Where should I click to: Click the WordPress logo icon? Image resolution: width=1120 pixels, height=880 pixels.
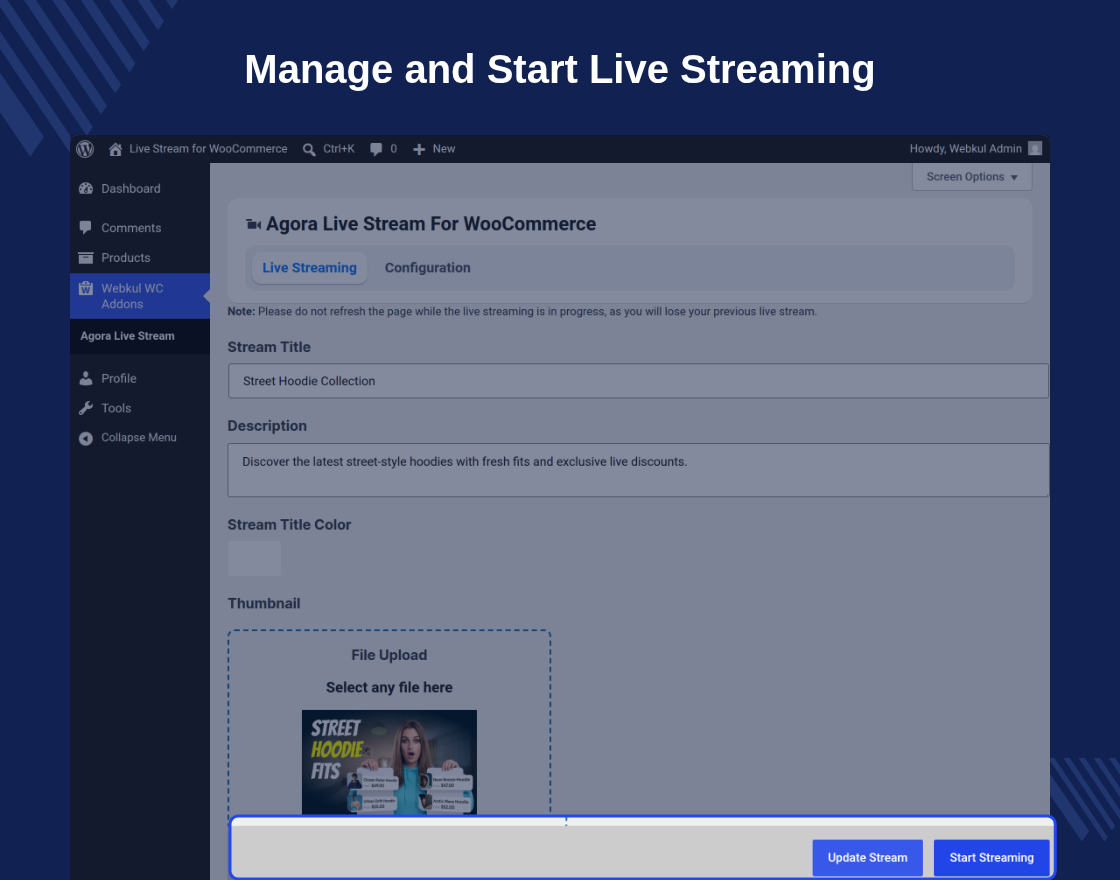click(x=85, y=149)
